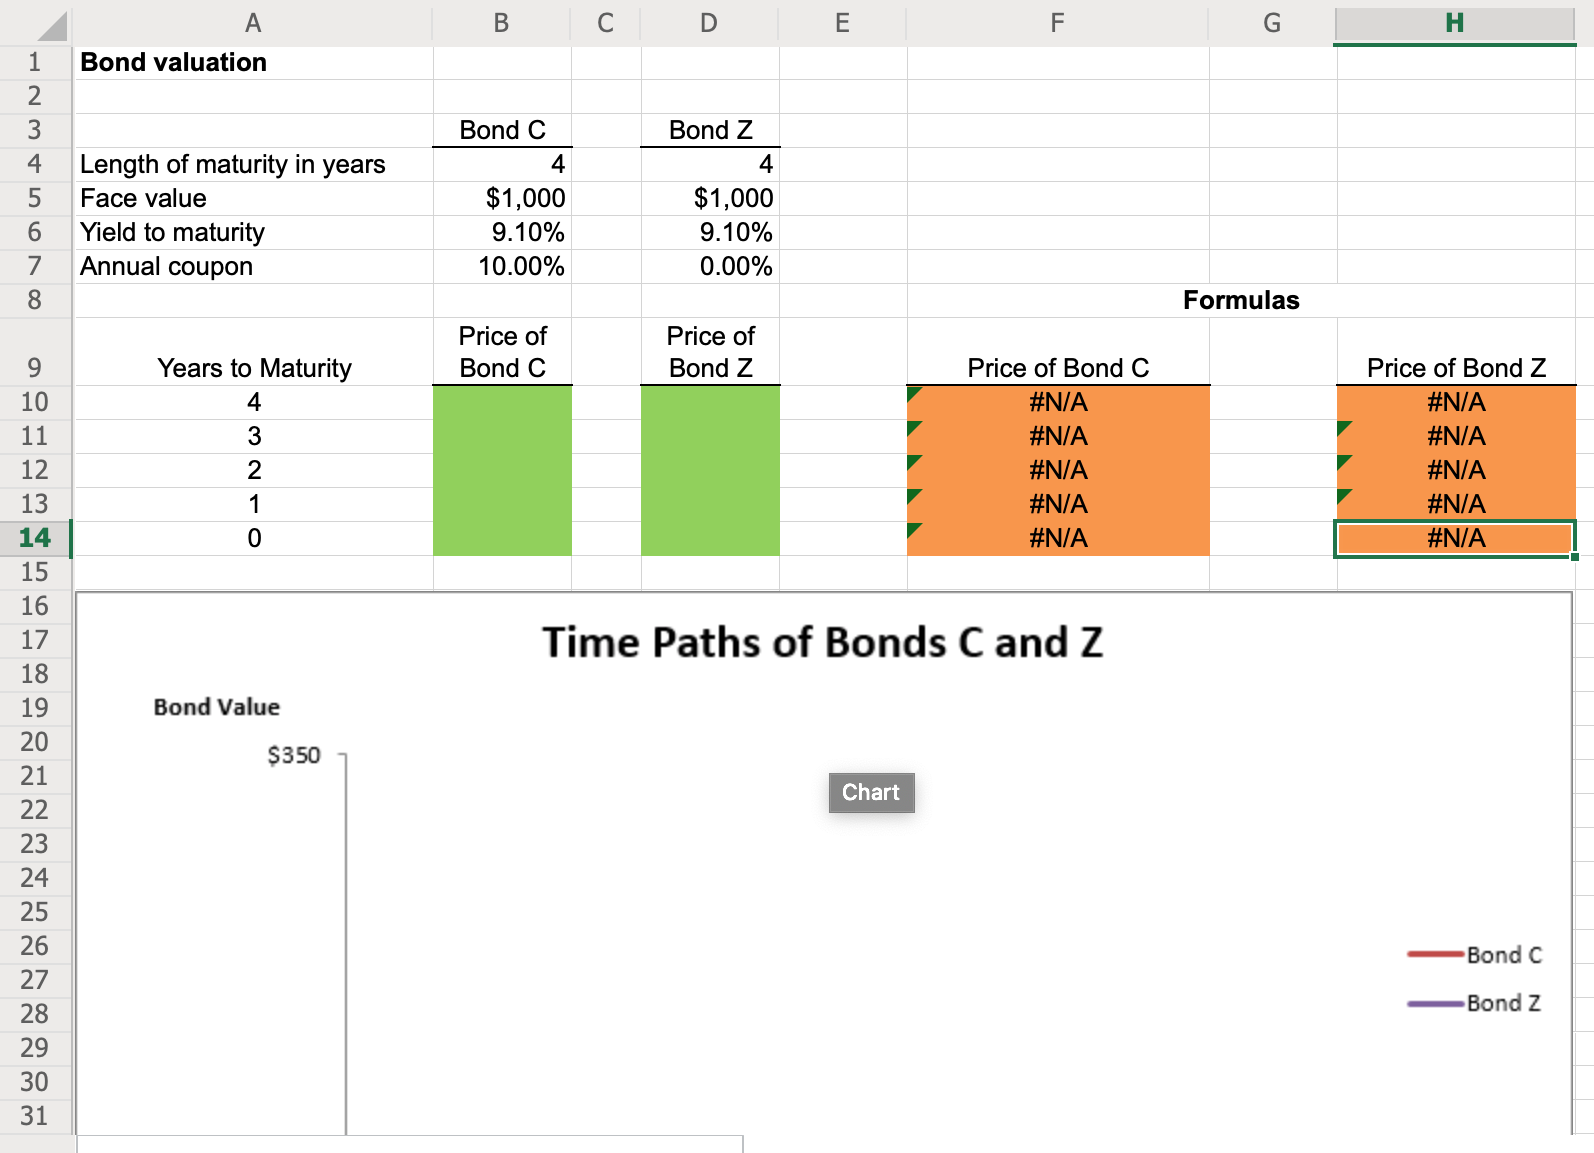The height and width of the screenshot is (1153, 1594).
Task: Select years to maturity value 4 in row 10
Action: pos(254,402)
